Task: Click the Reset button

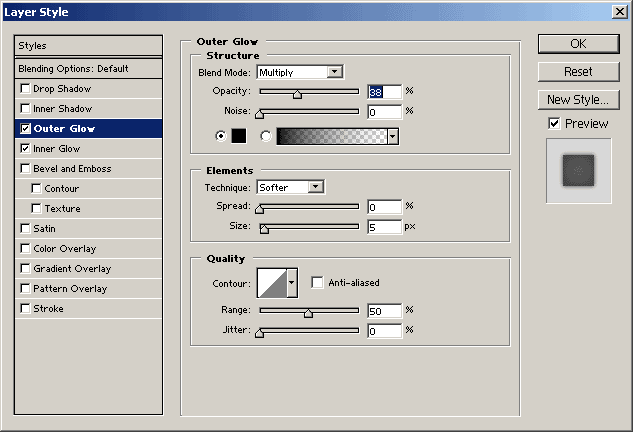Action: [x=579, y=72]
